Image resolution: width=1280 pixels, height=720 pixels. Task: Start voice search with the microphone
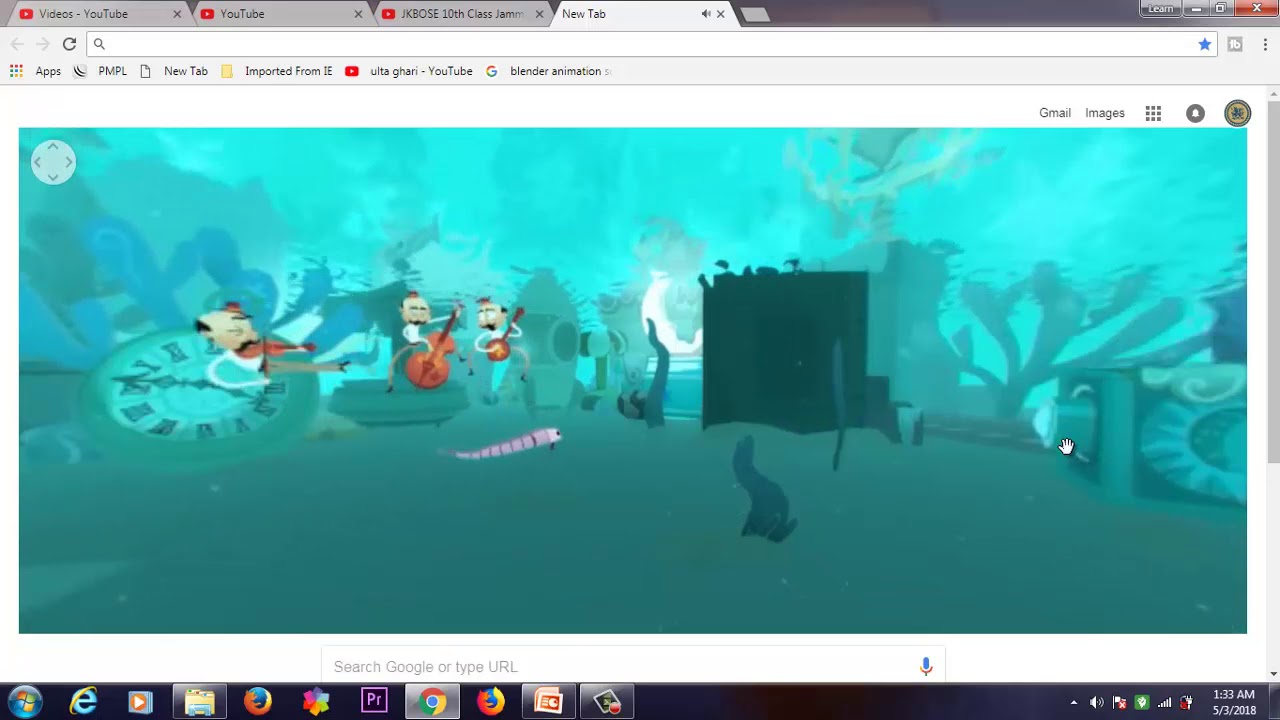[x=926, y=666]
